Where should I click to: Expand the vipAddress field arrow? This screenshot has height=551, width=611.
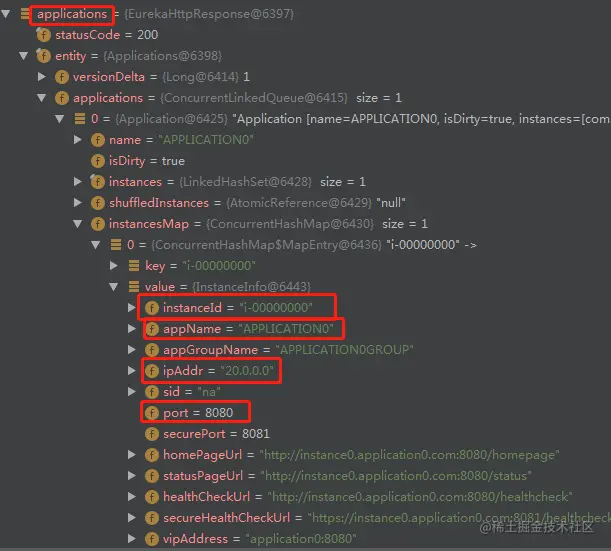pos(132,539)
